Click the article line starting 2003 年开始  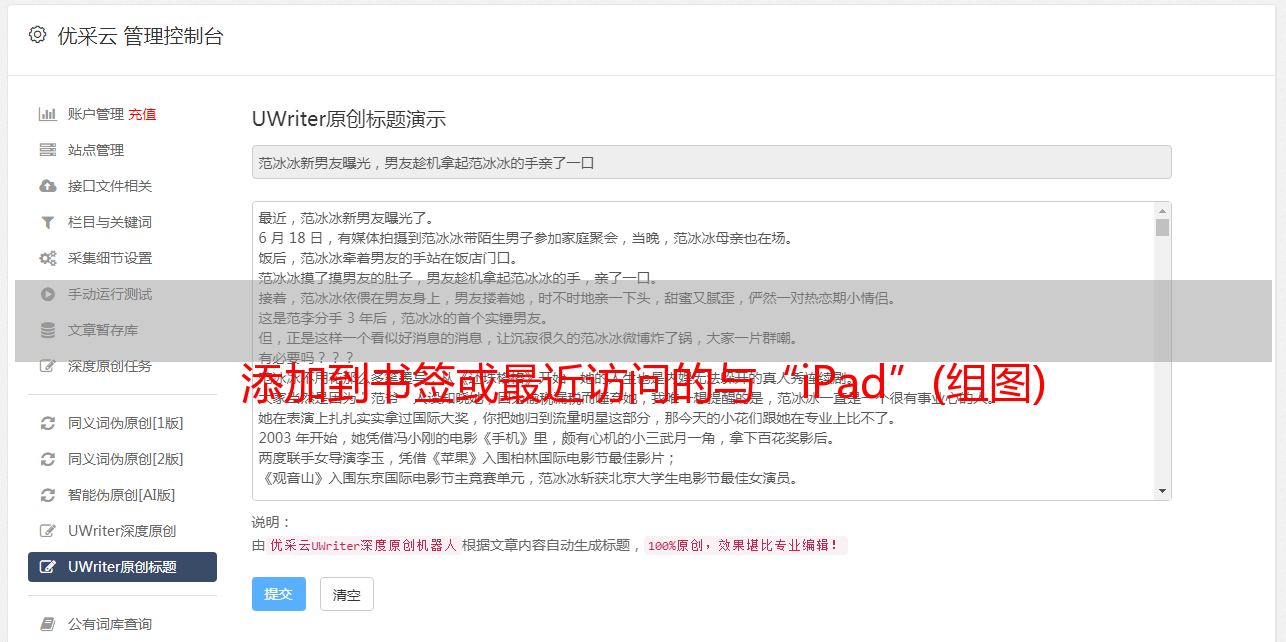pyautogui.click(x=546, y=438)
